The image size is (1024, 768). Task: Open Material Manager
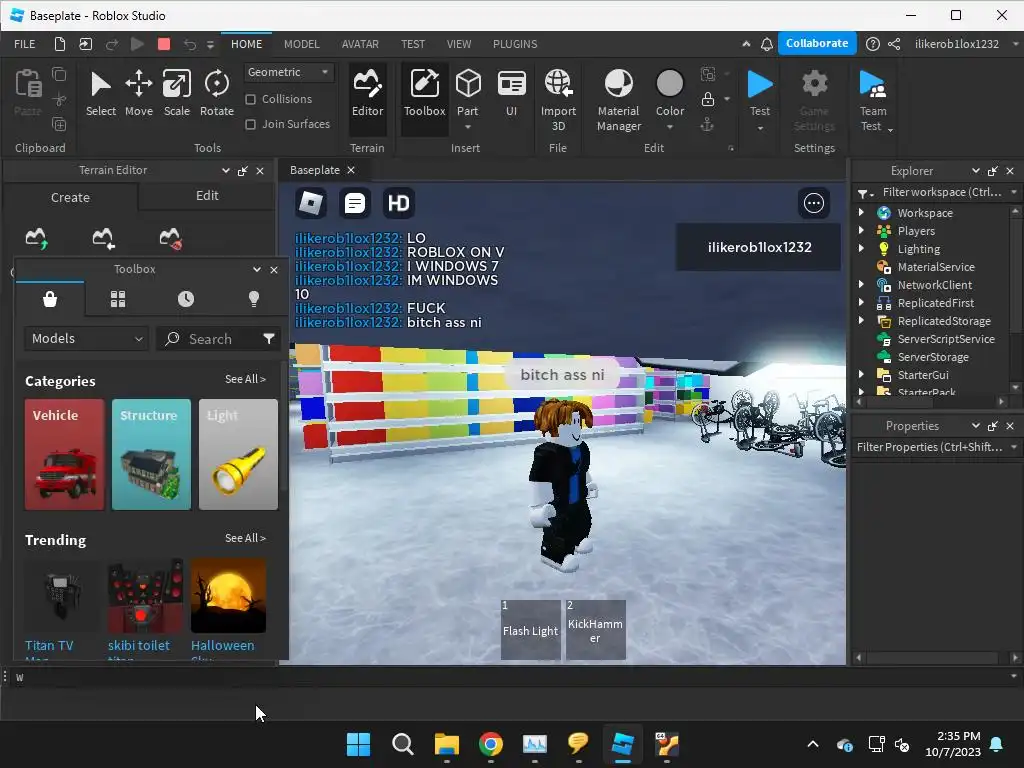(618, 100)
